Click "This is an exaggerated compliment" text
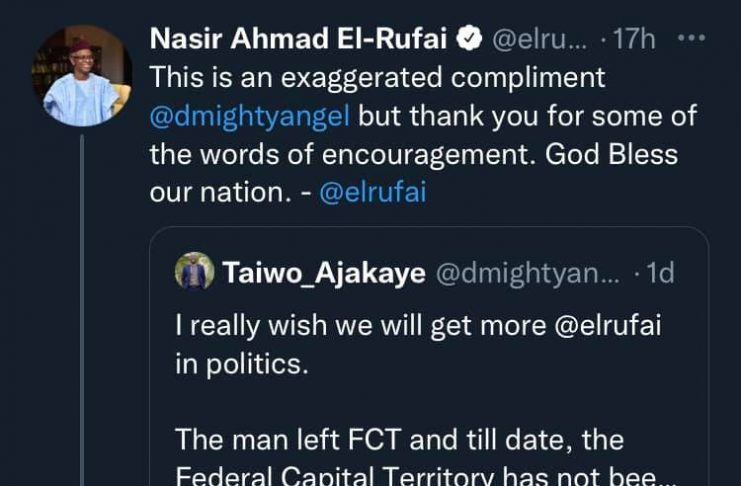 (x=377, y=78)
